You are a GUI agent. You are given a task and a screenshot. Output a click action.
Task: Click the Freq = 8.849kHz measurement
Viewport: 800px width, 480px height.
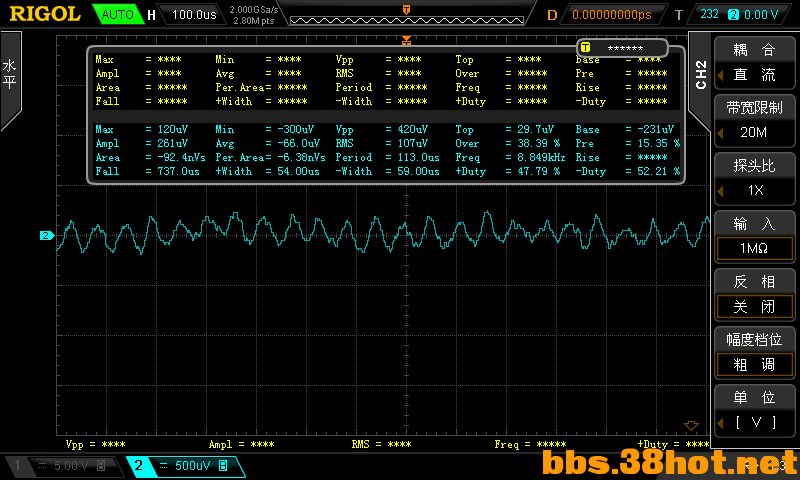pos(510,158)
